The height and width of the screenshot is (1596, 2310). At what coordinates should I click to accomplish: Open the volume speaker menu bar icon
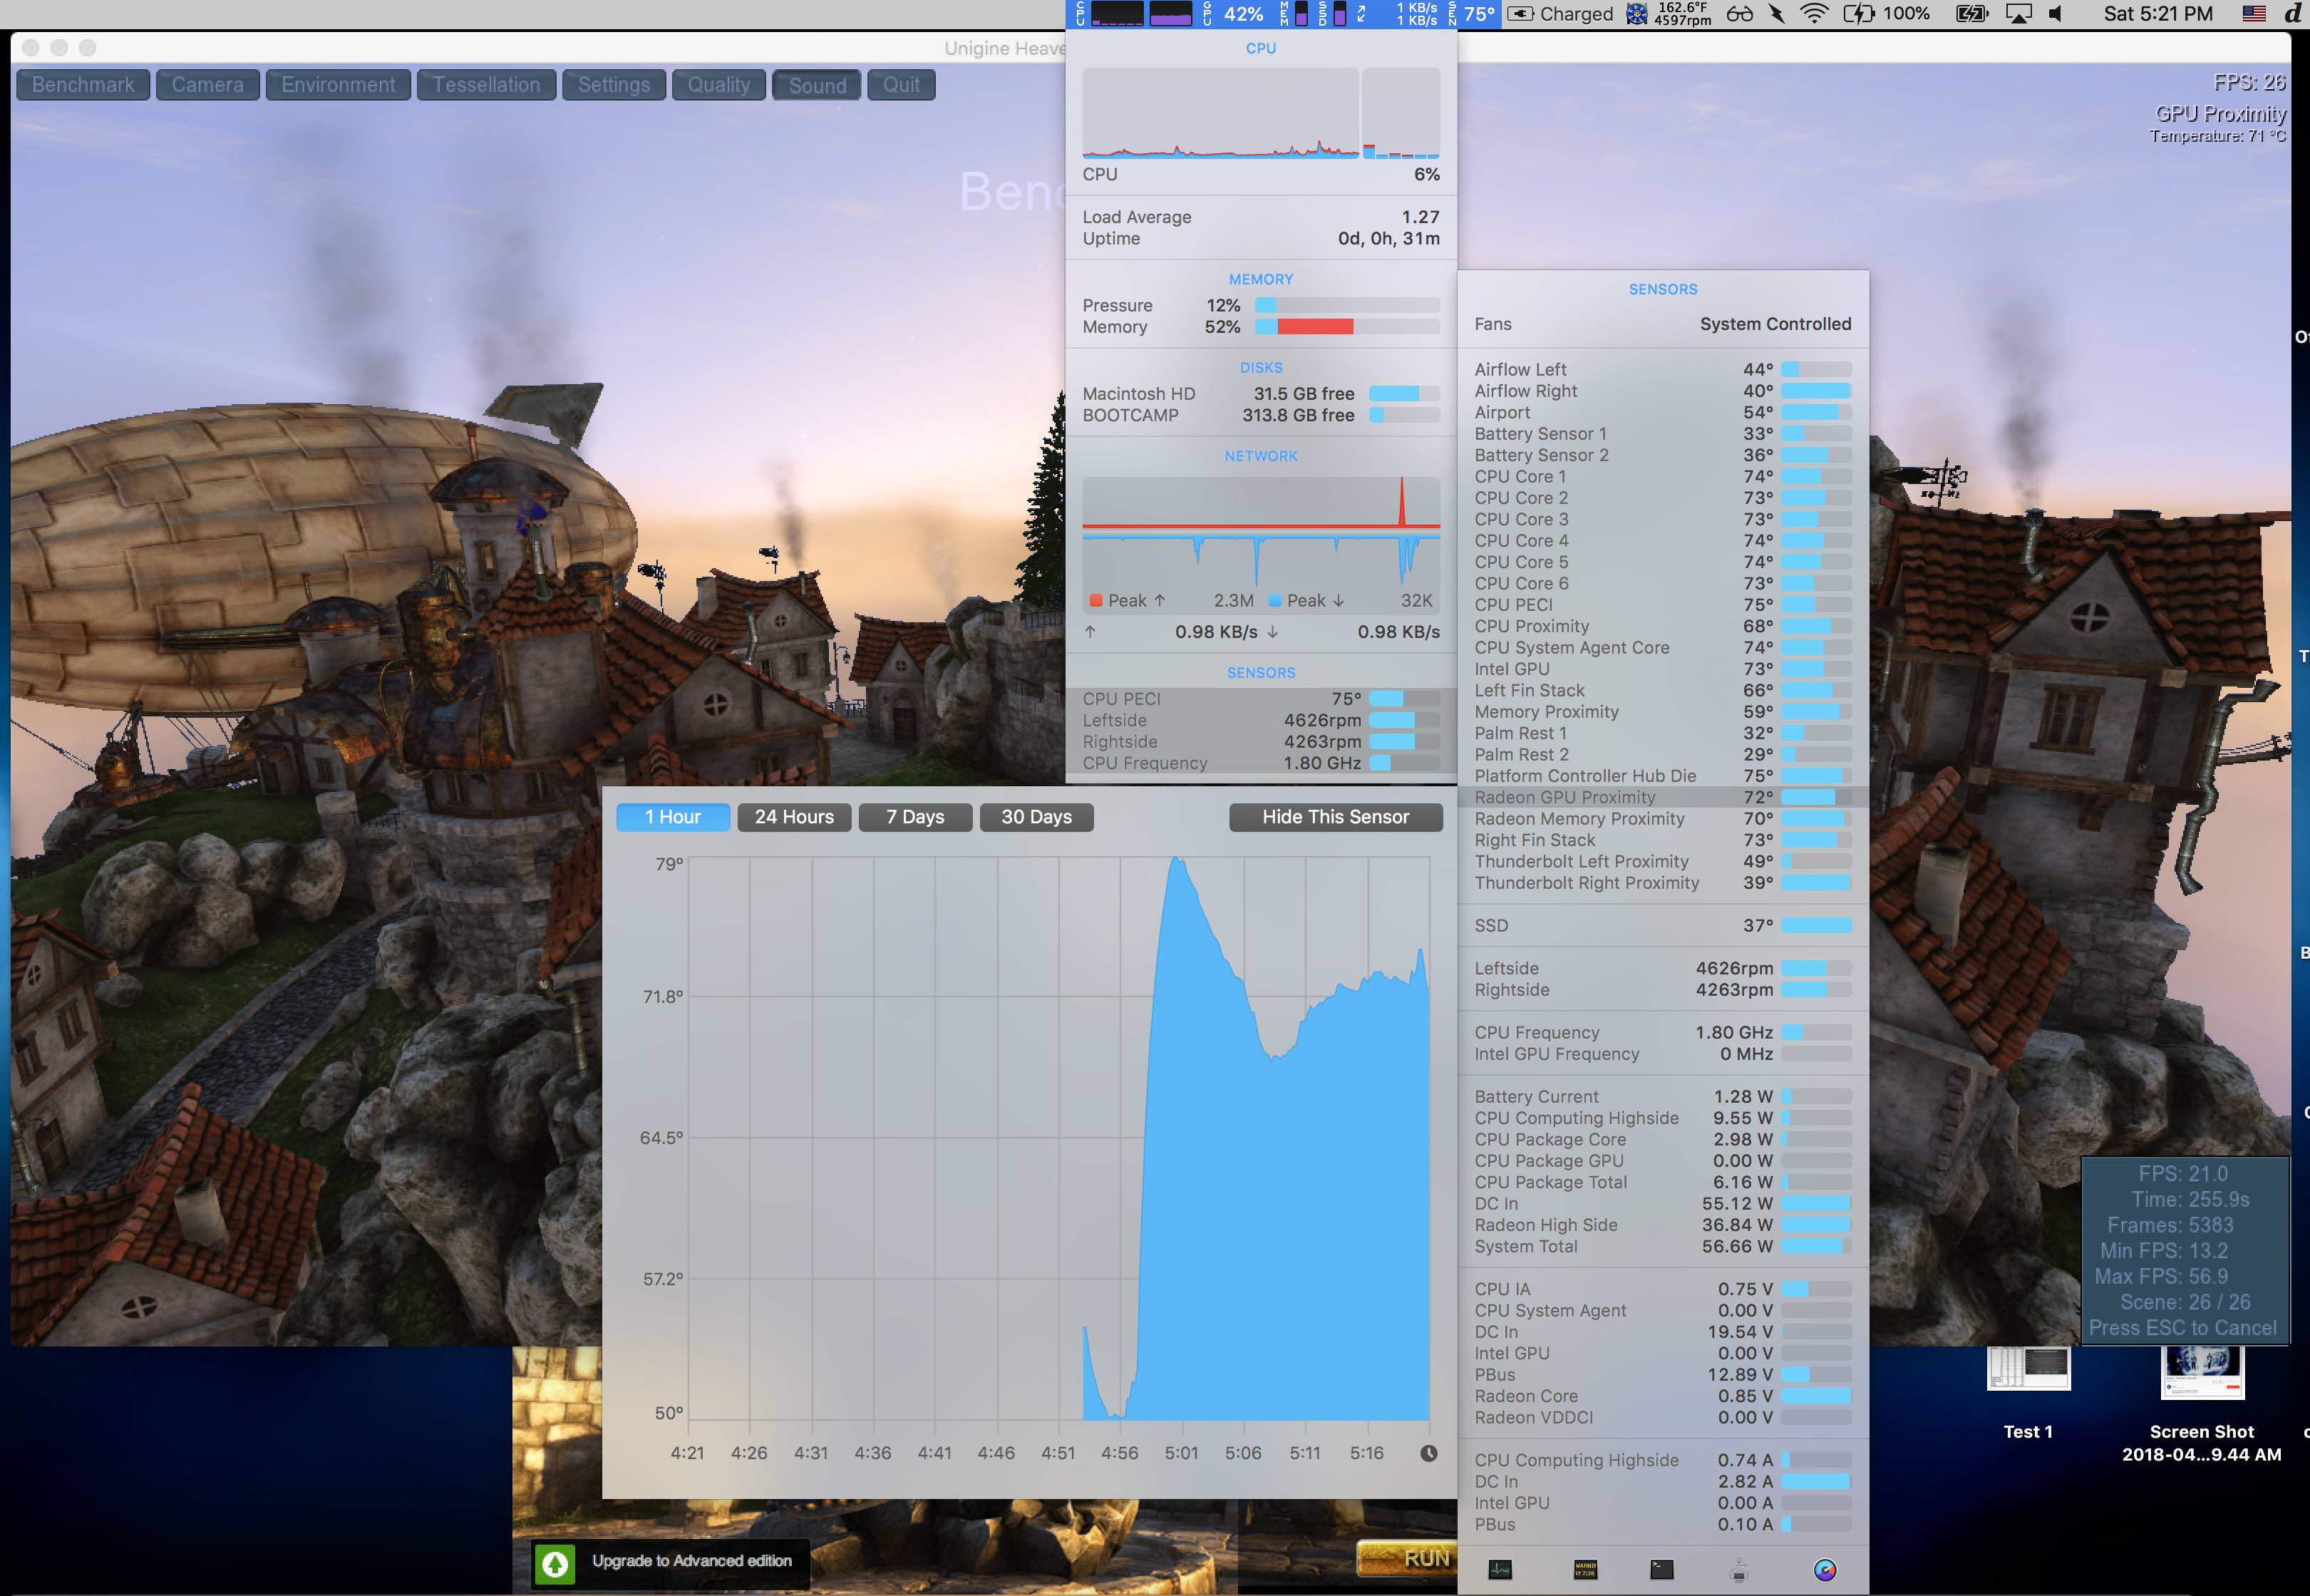(x=2056, y=14)
